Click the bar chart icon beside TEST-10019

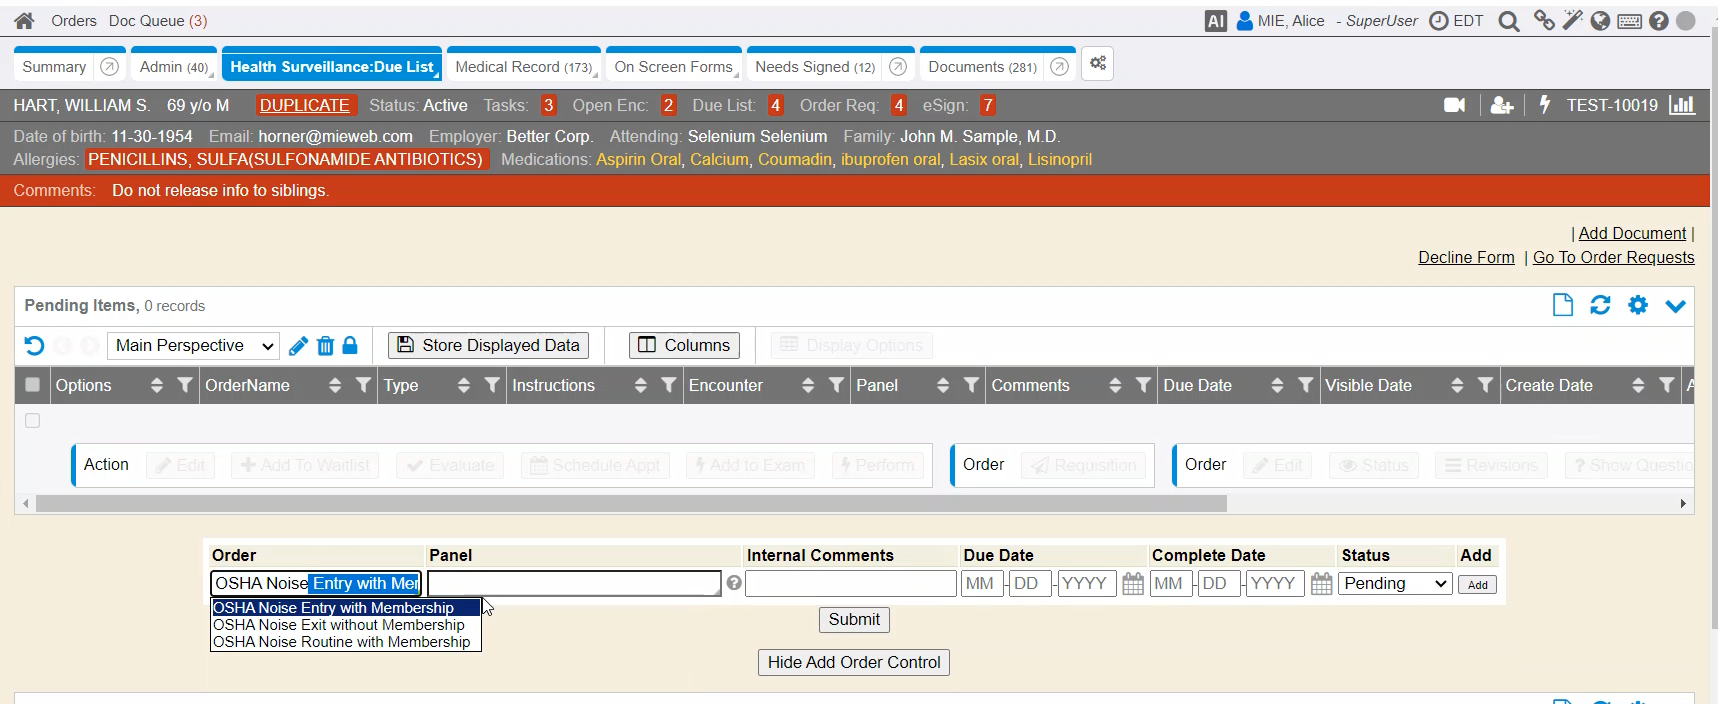coord(1682,105)
